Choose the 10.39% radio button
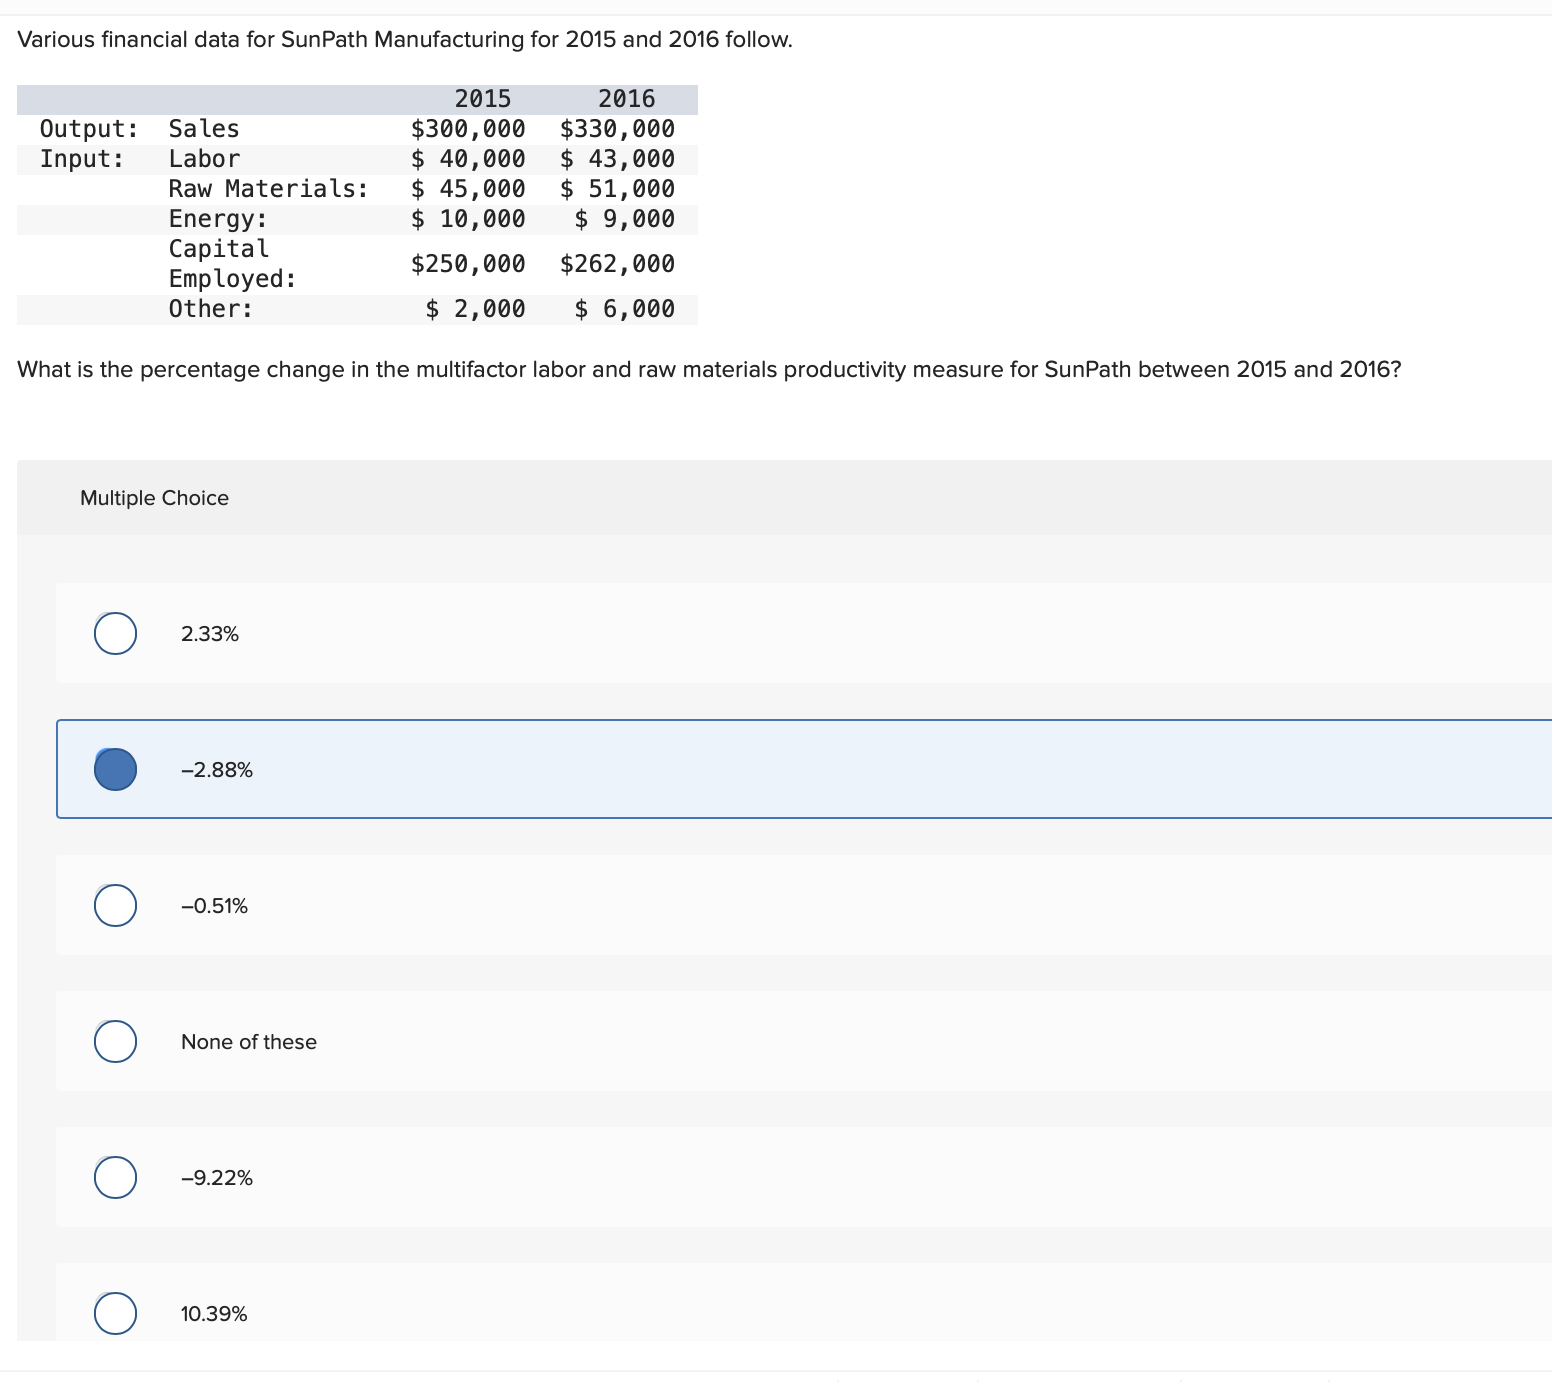 (116, 1313)
